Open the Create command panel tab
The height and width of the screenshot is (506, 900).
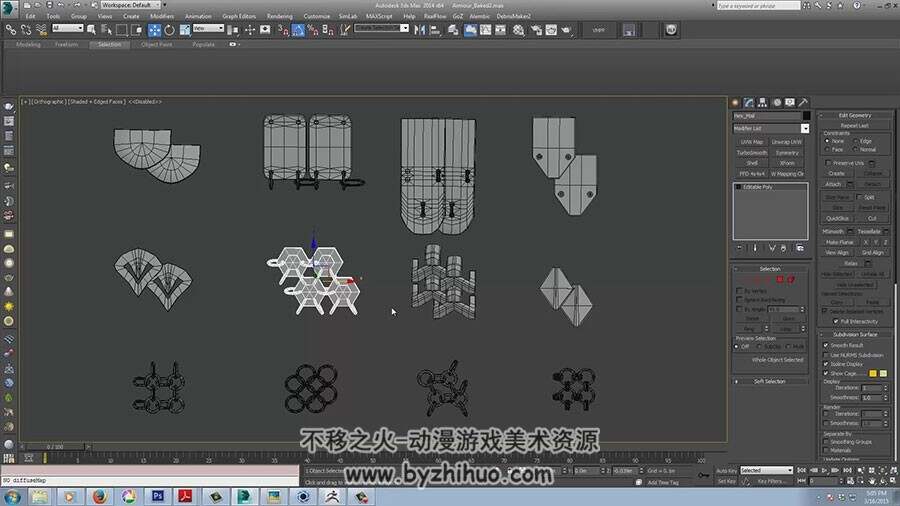pos(735,102)
